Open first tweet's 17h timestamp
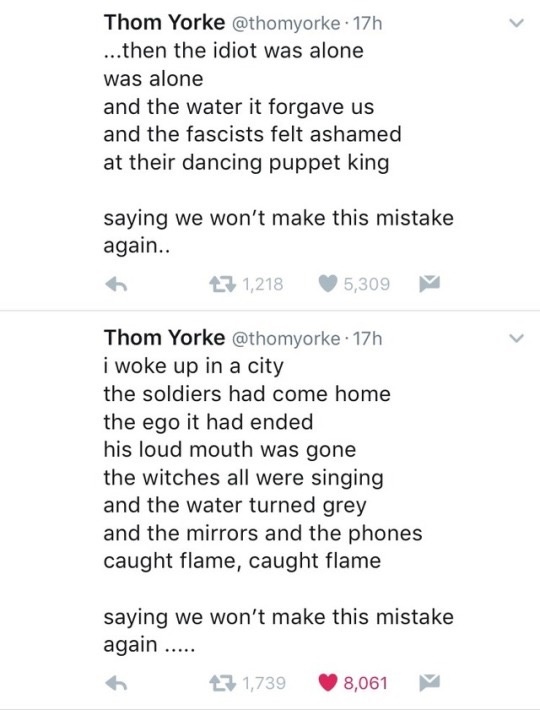 [367, 23]
